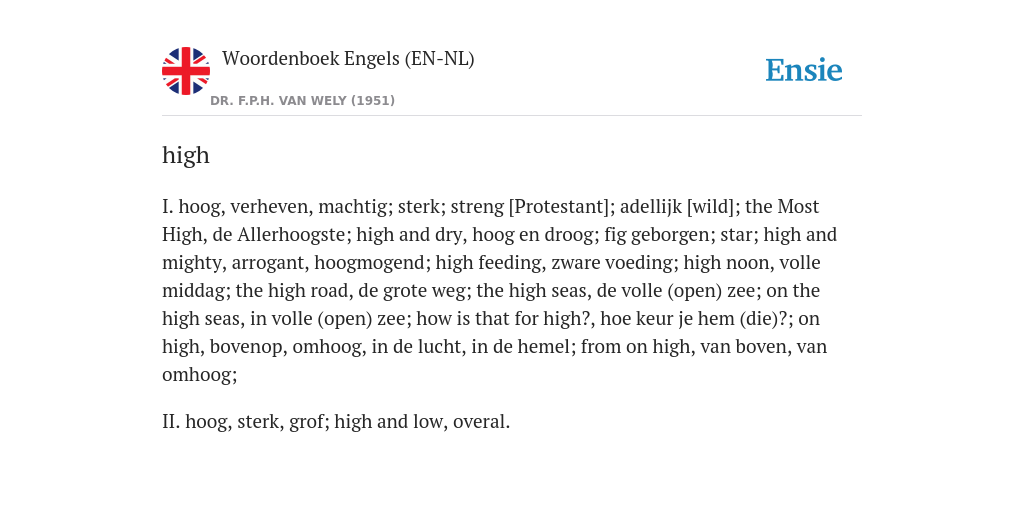Click the "[wild]" bracketed word
This screenshot has width=1024, height=512.
coord(712,207)
